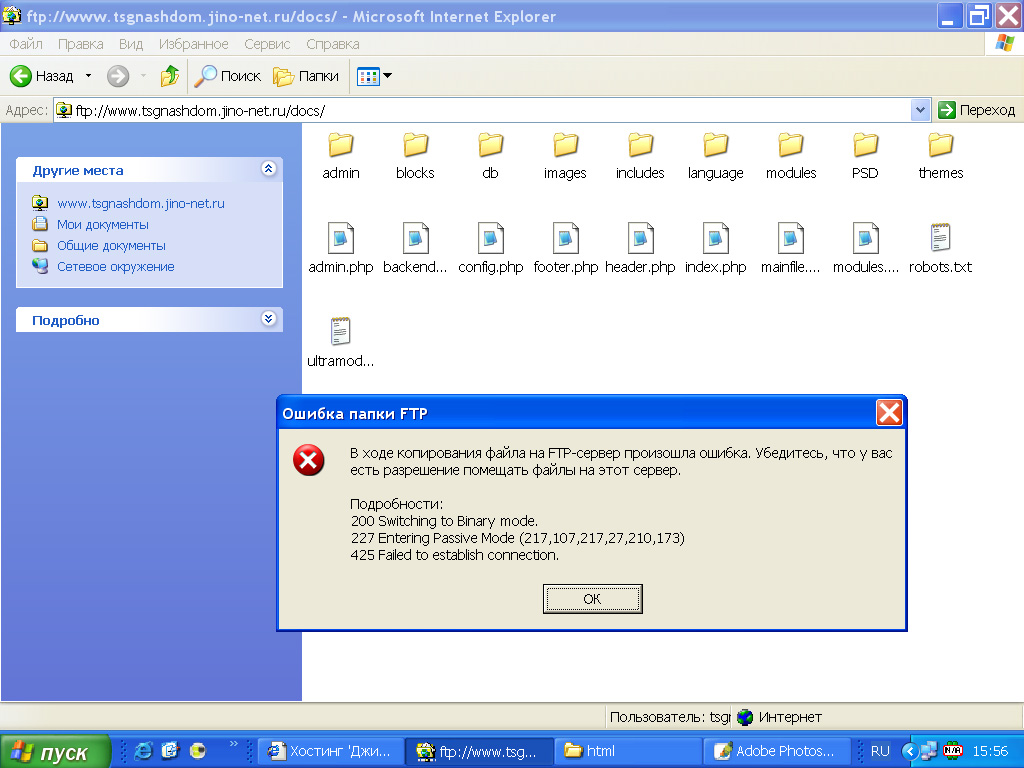The width and height of the screenshot is (1024, 768).
Task: Expand hidden Quick Launch items chevron
Action: point(234,744)
